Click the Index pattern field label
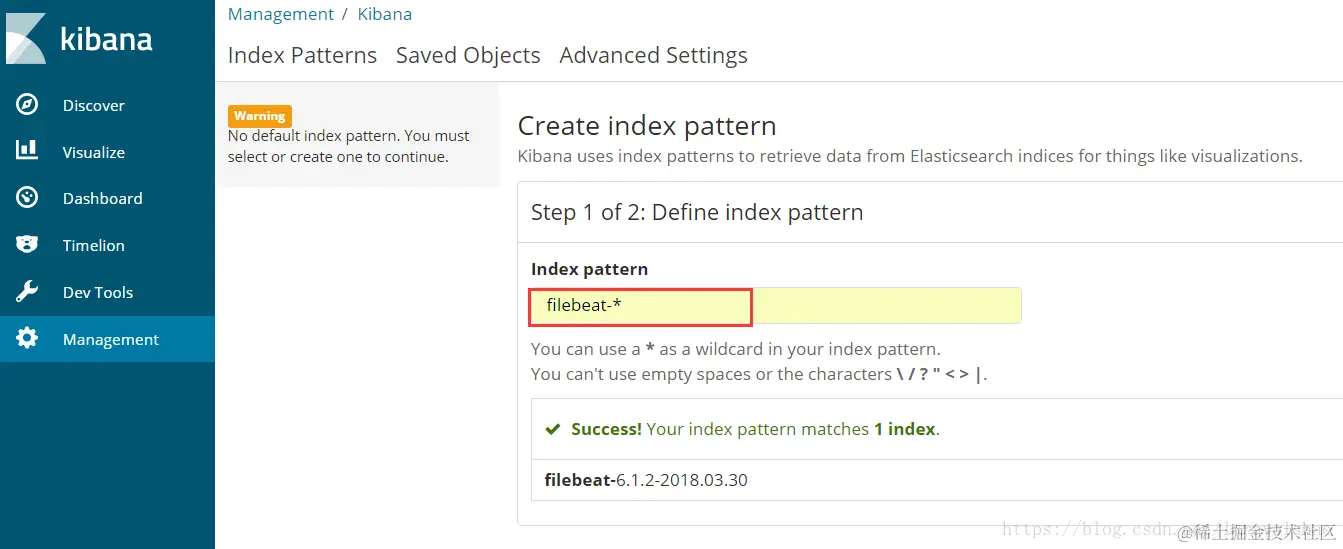1343x549 pixels. click(x=589, y=269)
